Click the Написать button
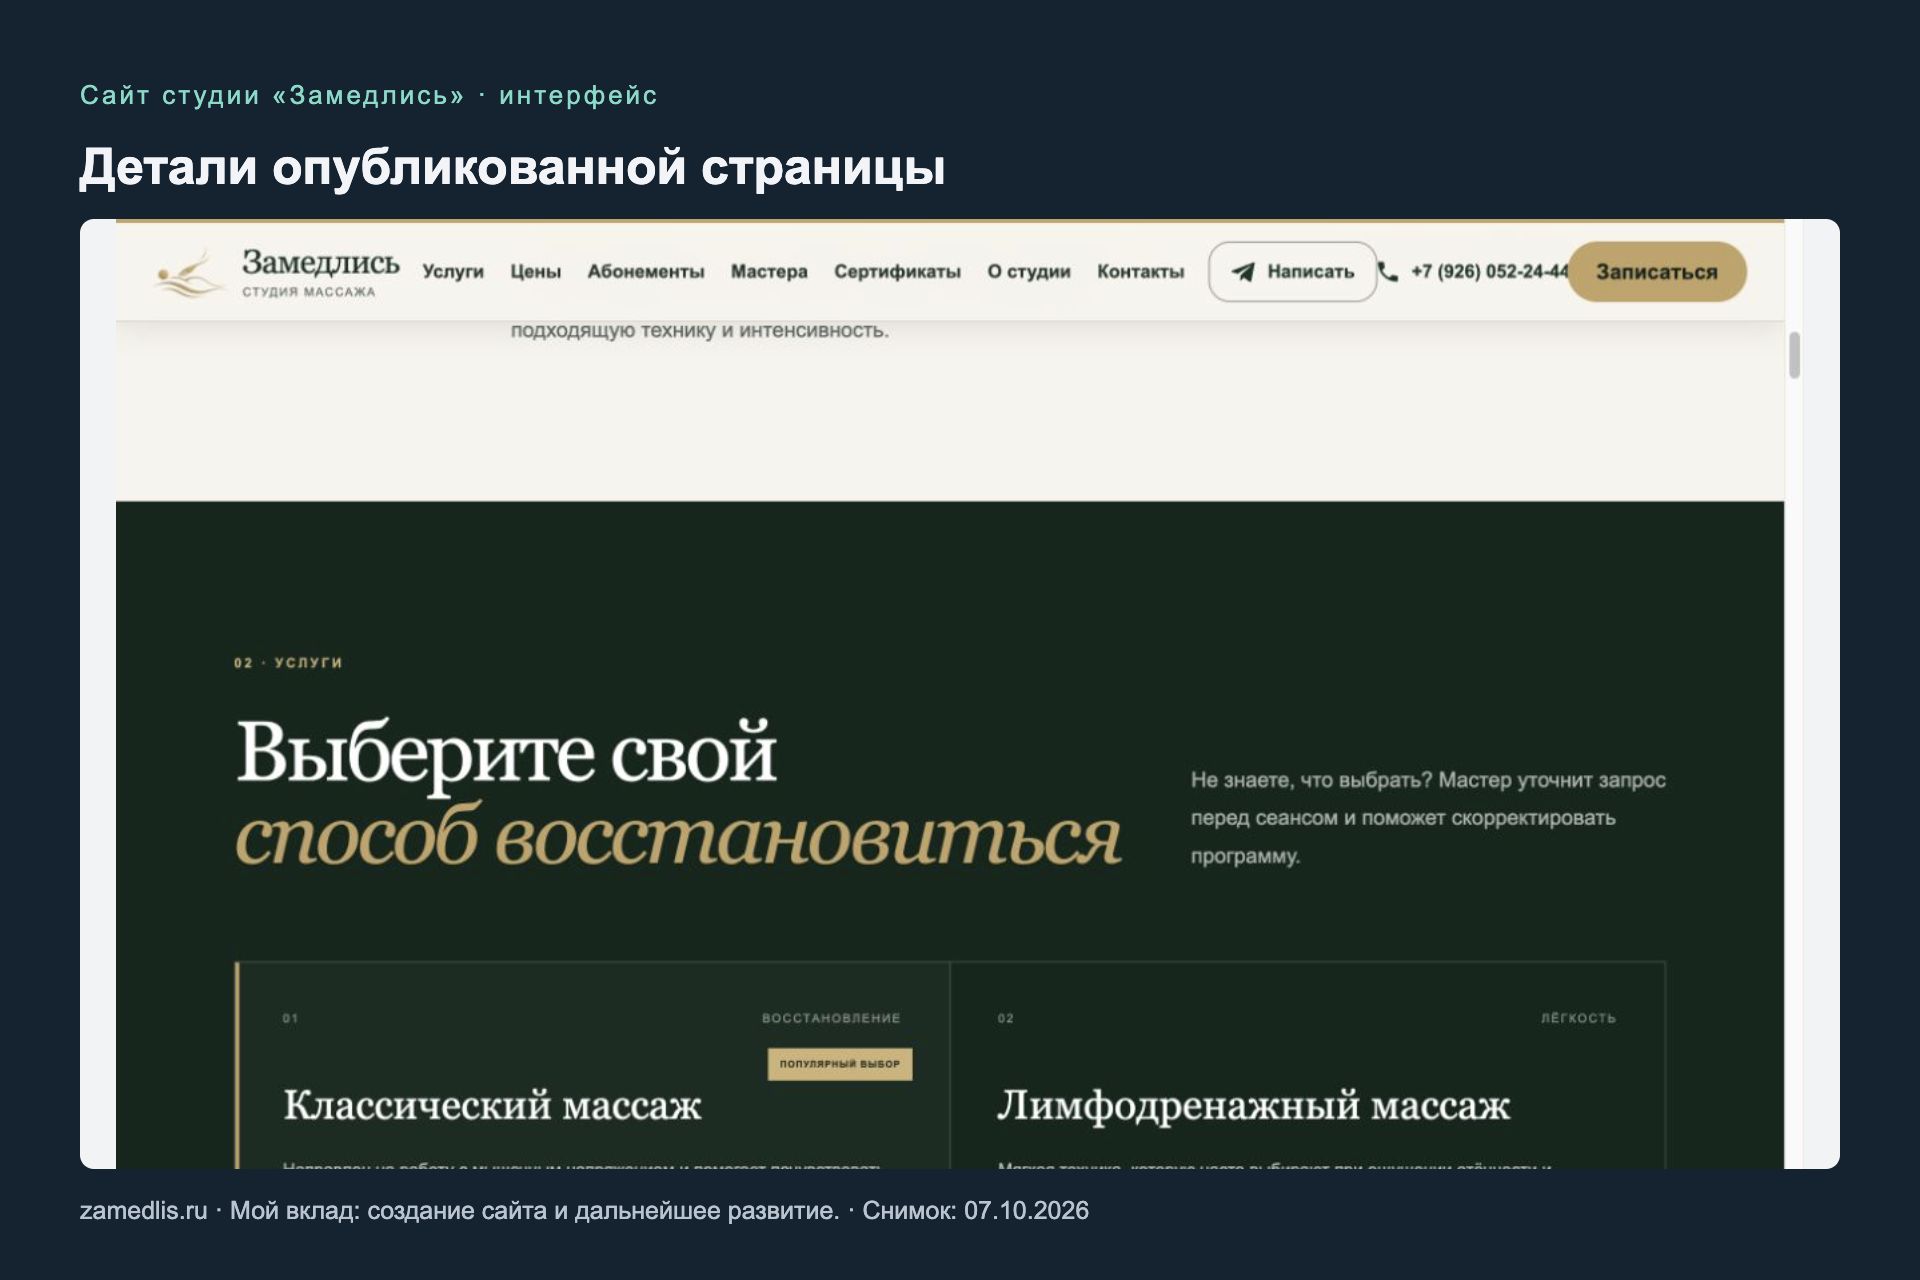 click(1292, 272)
